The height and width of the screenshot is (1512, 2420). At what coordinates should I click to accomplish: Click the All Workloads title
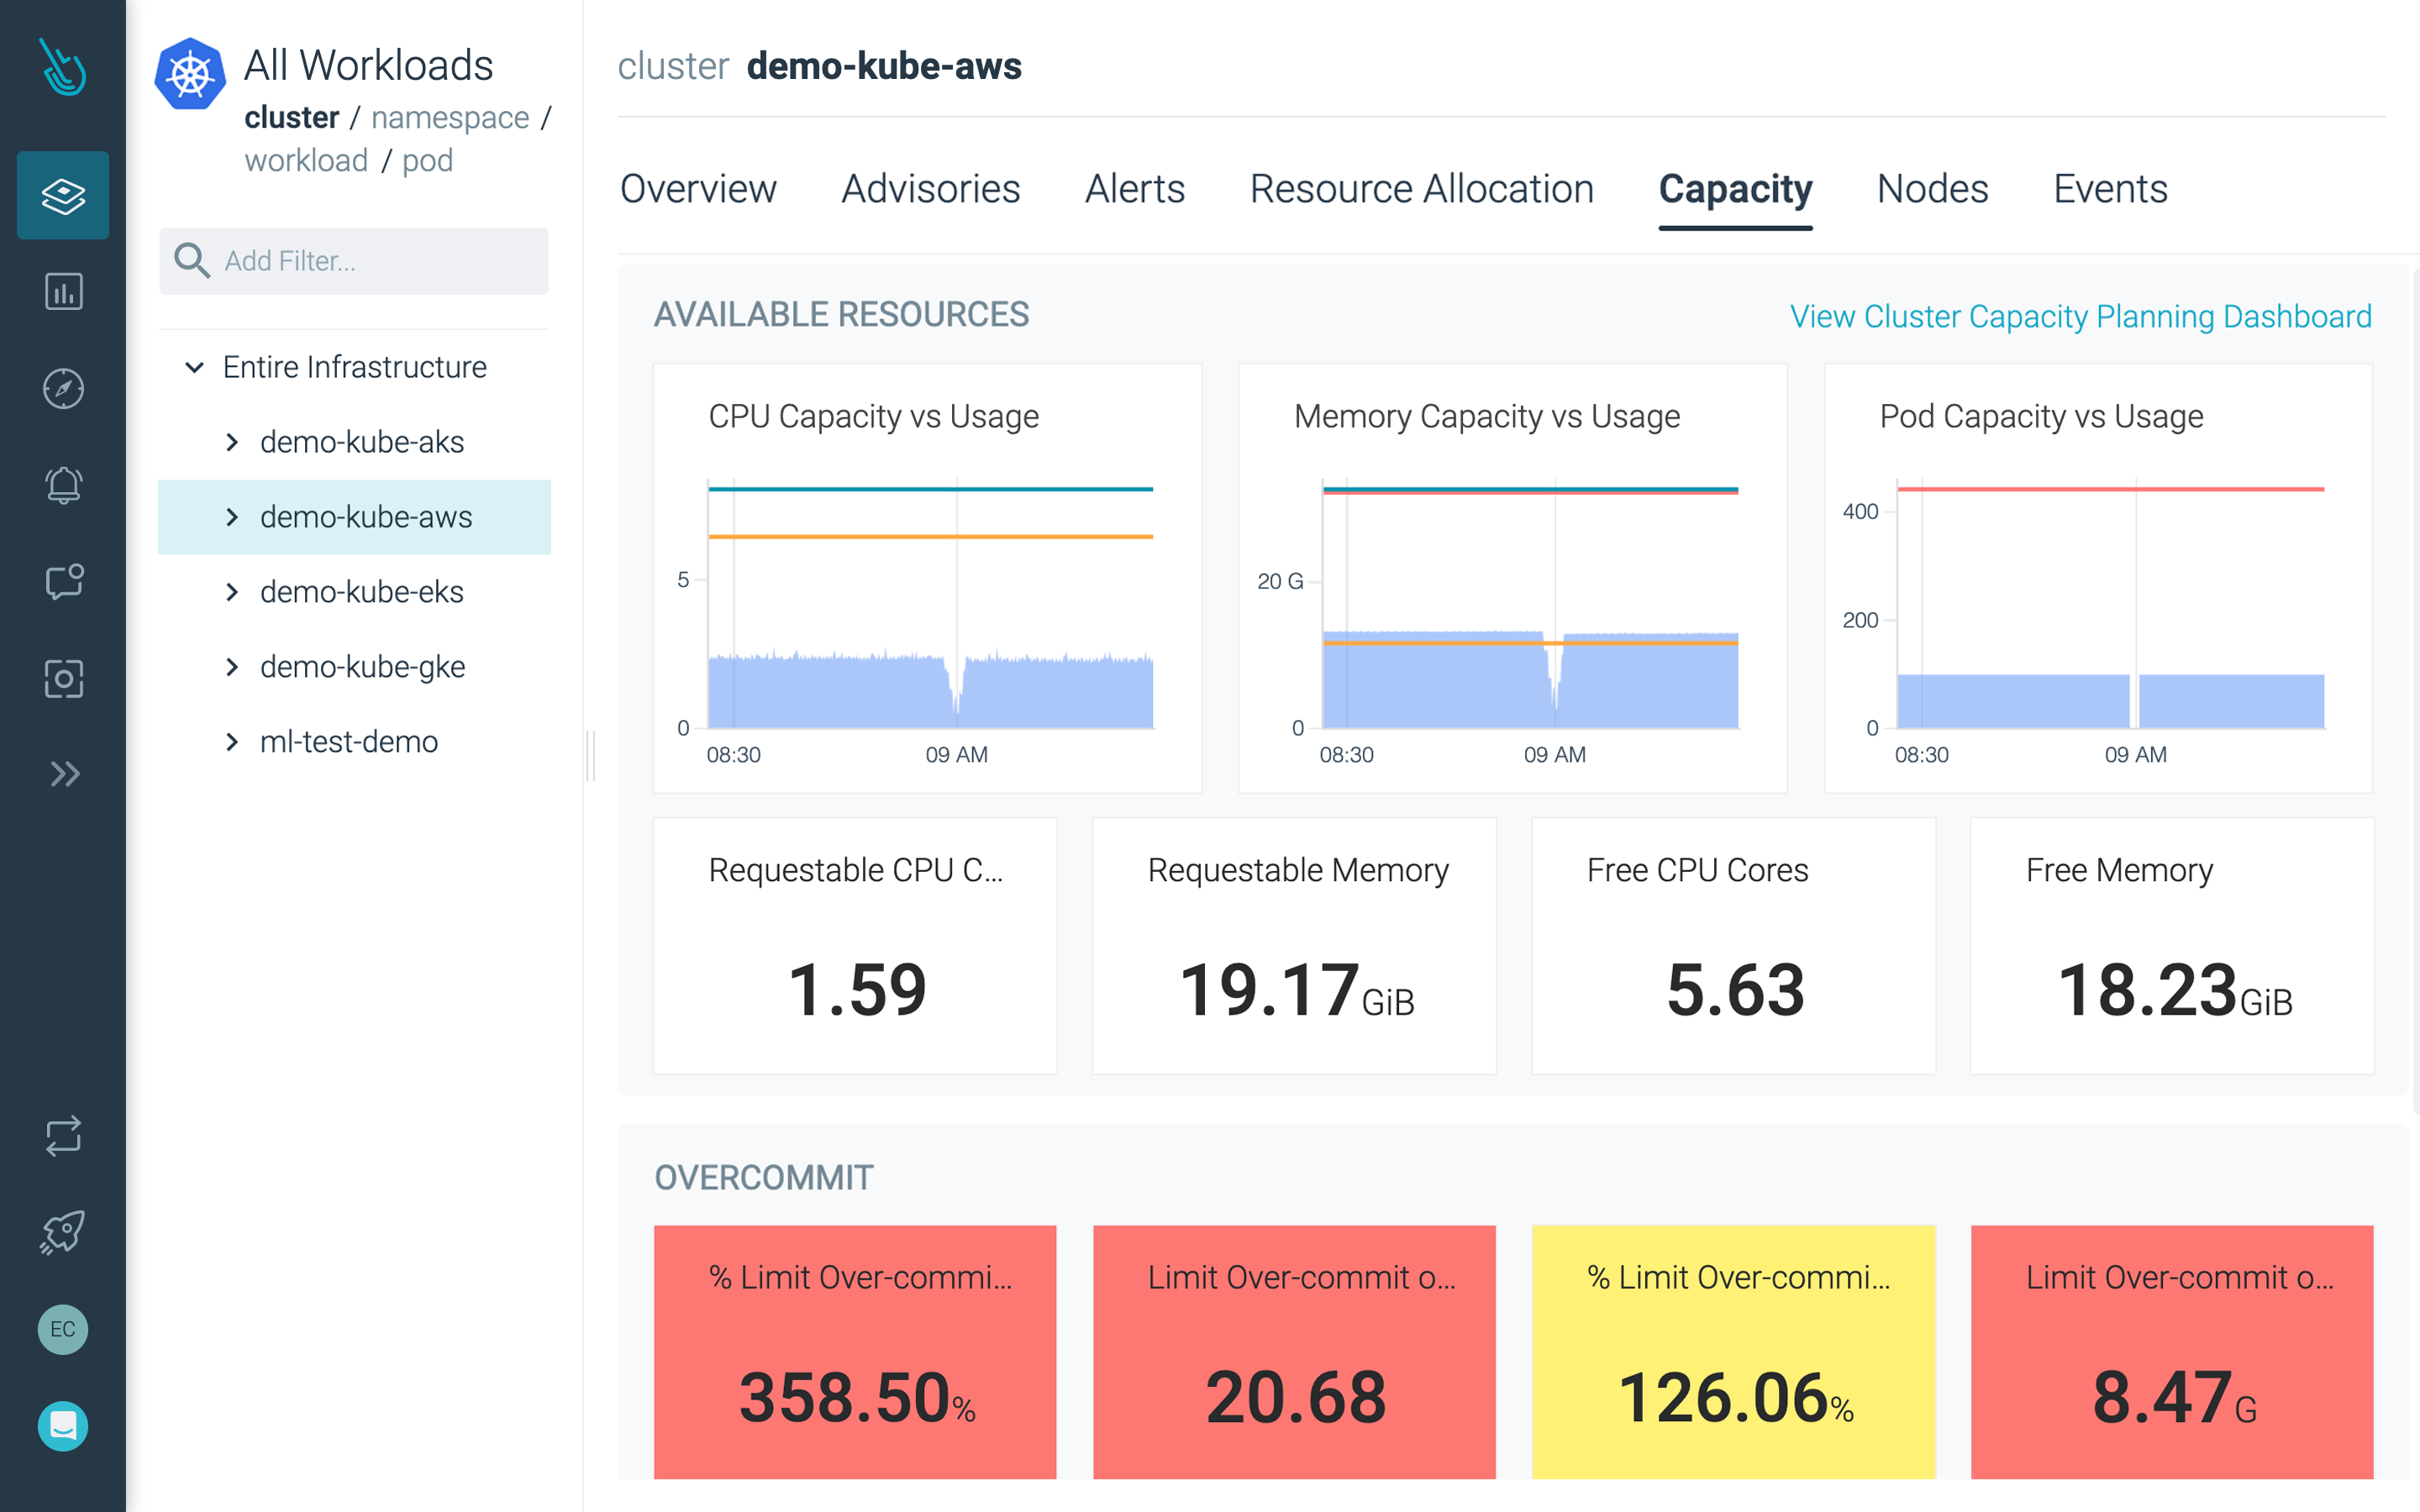(368, 66)
